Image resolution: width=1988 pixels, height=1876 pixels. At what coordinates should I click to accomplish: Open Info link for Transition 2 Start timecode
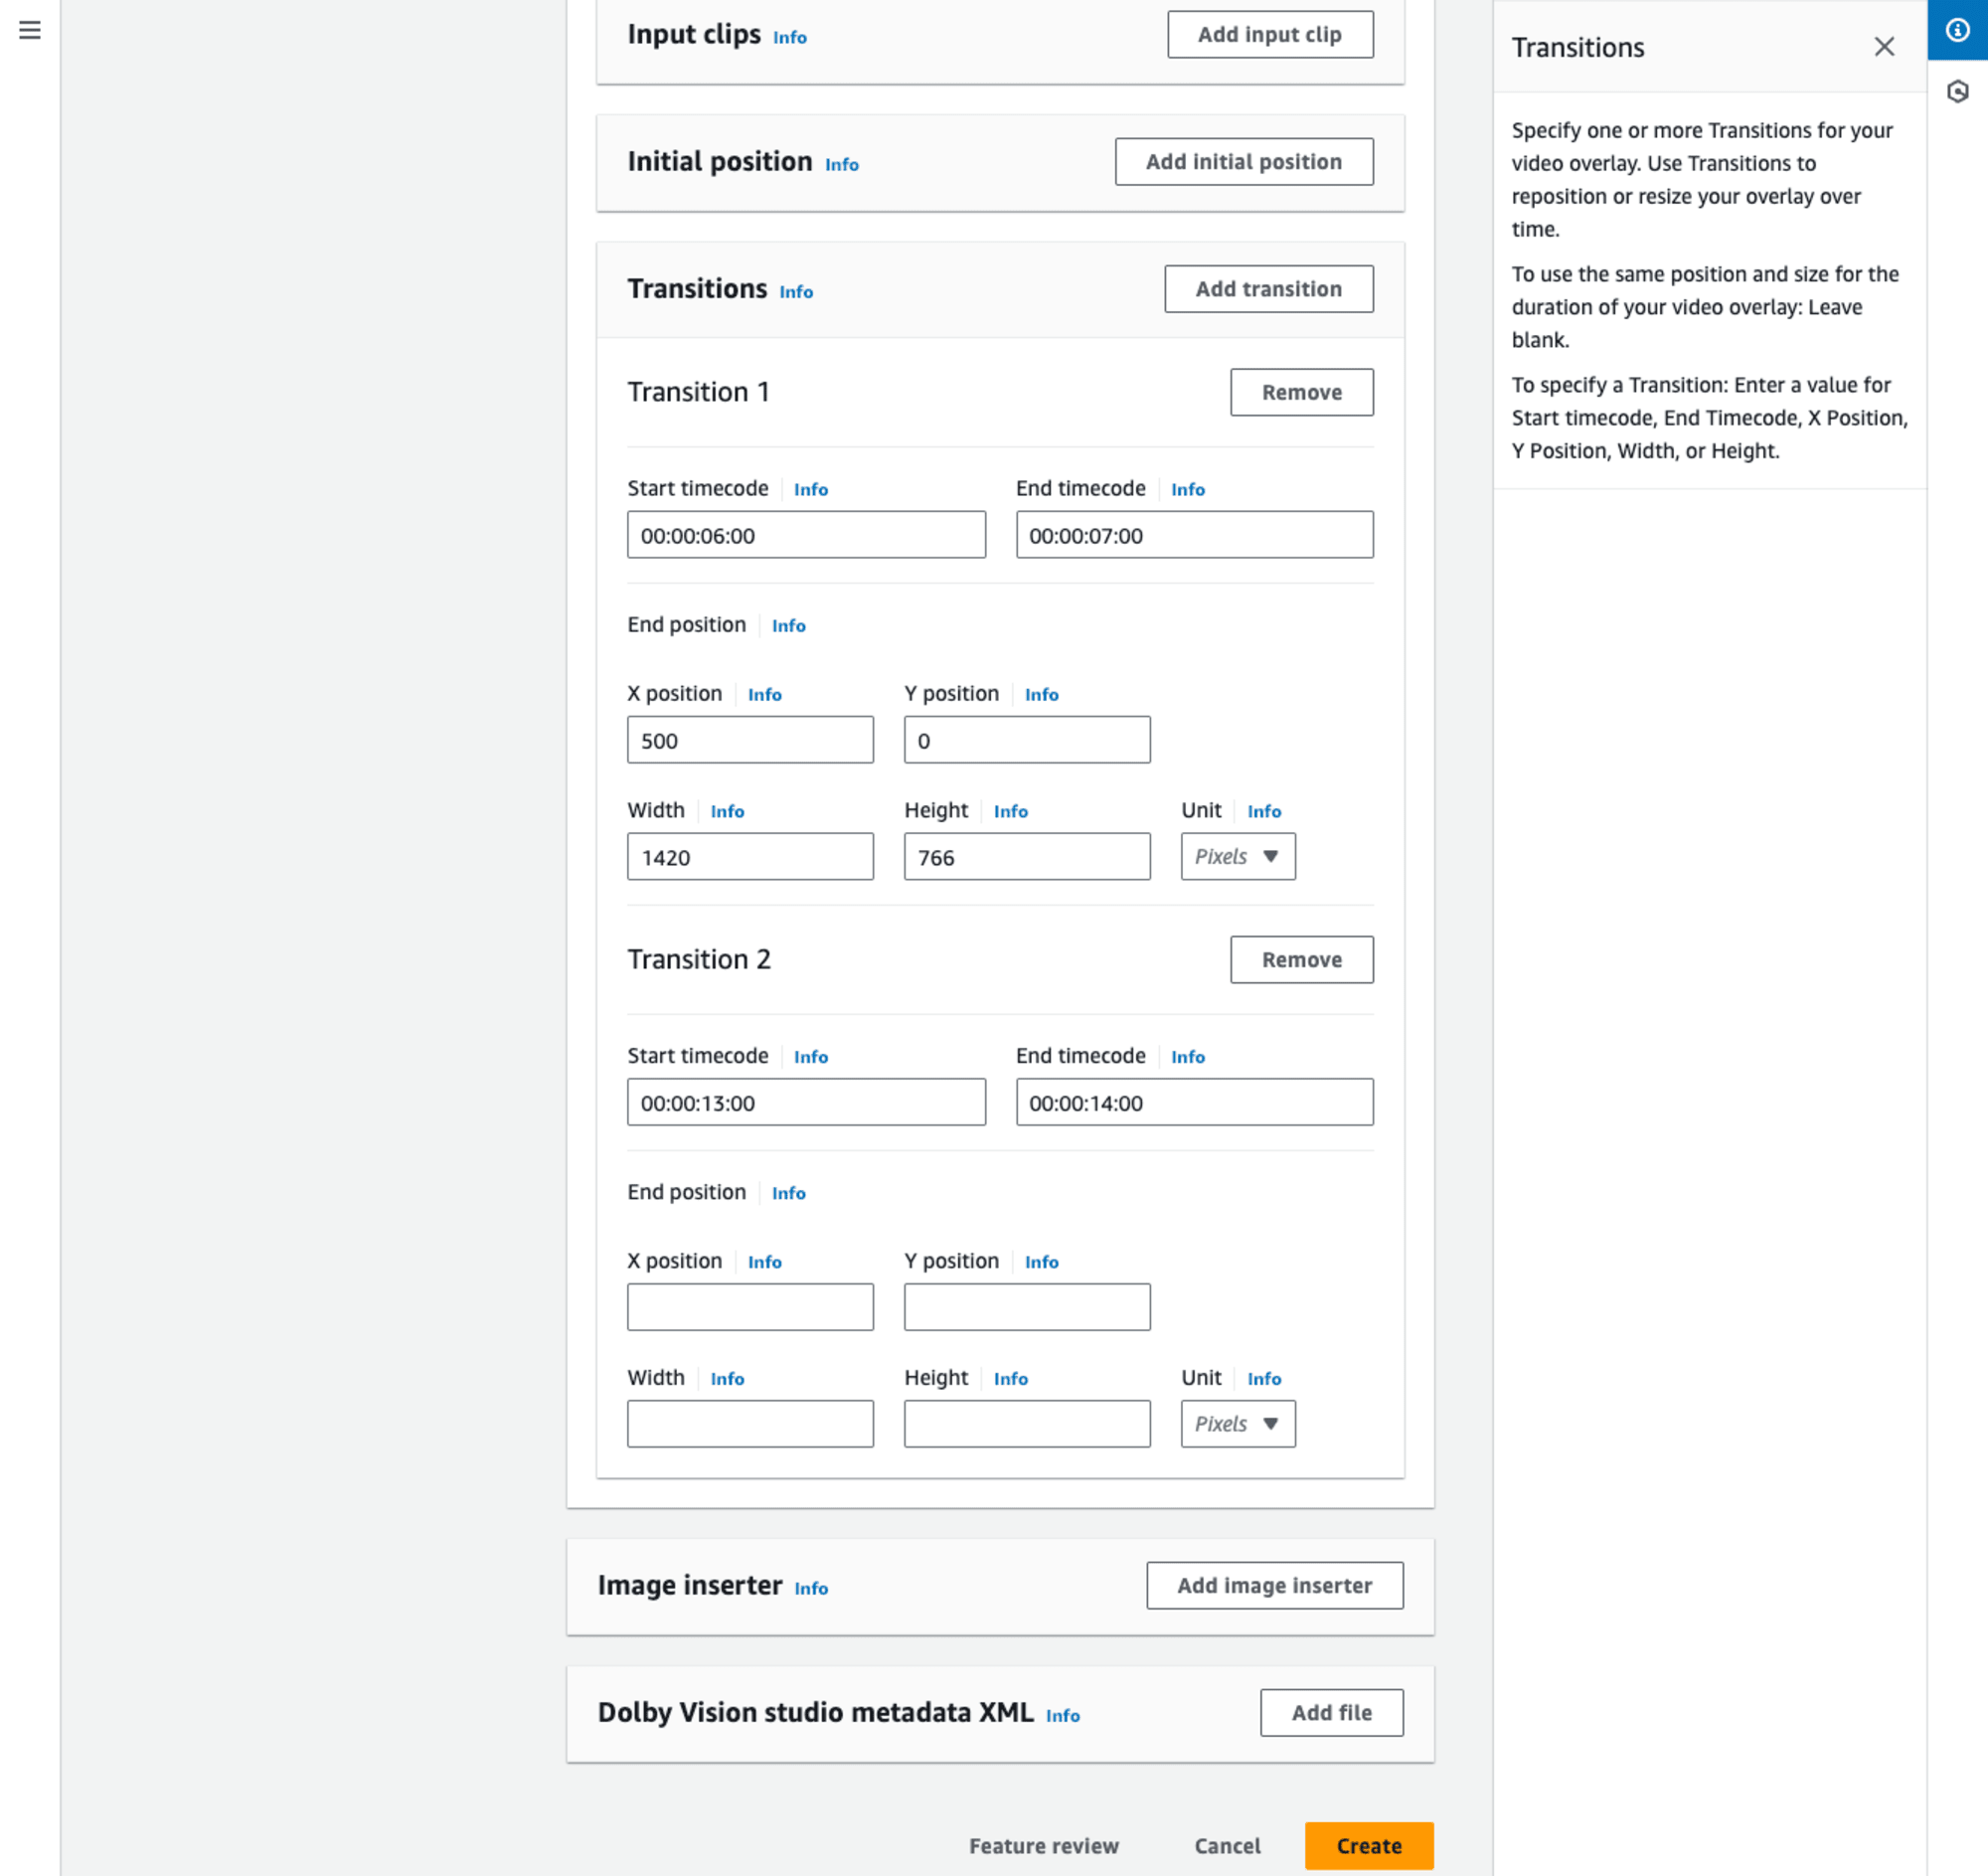click(x=811, y=1057)
